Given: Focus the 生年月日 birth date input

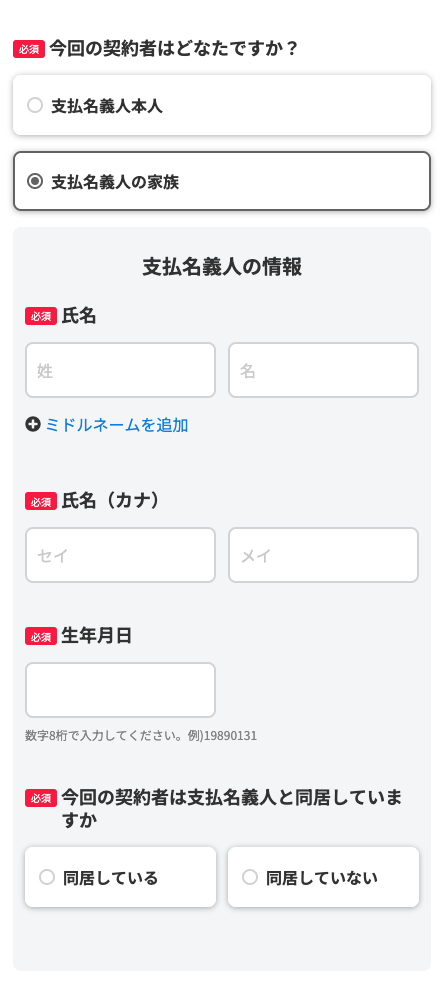Looking at the screenshot, I should 120,690.
